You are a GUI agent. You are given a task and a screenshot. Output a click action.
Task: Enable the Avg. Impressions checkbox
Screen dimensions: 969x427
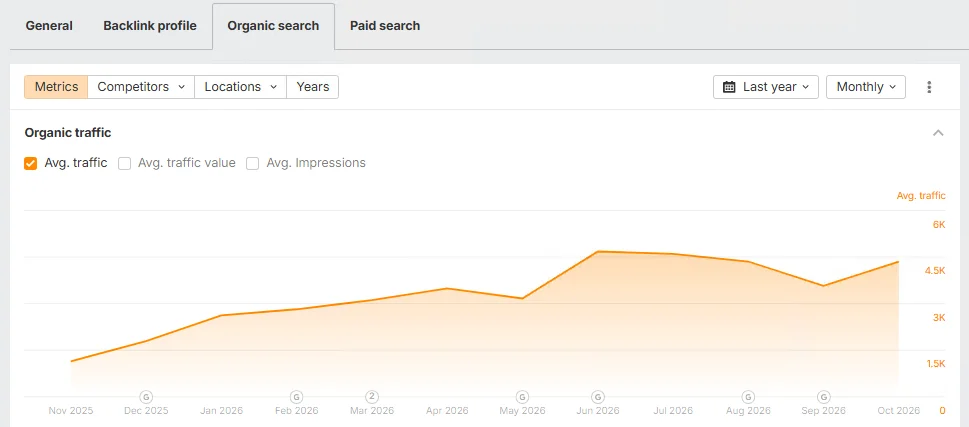point(252,163)
